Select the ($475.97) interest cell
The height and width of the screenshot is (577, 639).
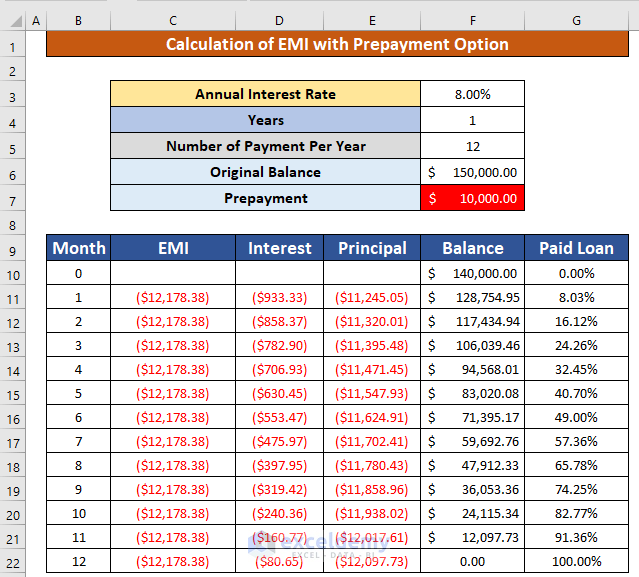click(x=279, y=441)
